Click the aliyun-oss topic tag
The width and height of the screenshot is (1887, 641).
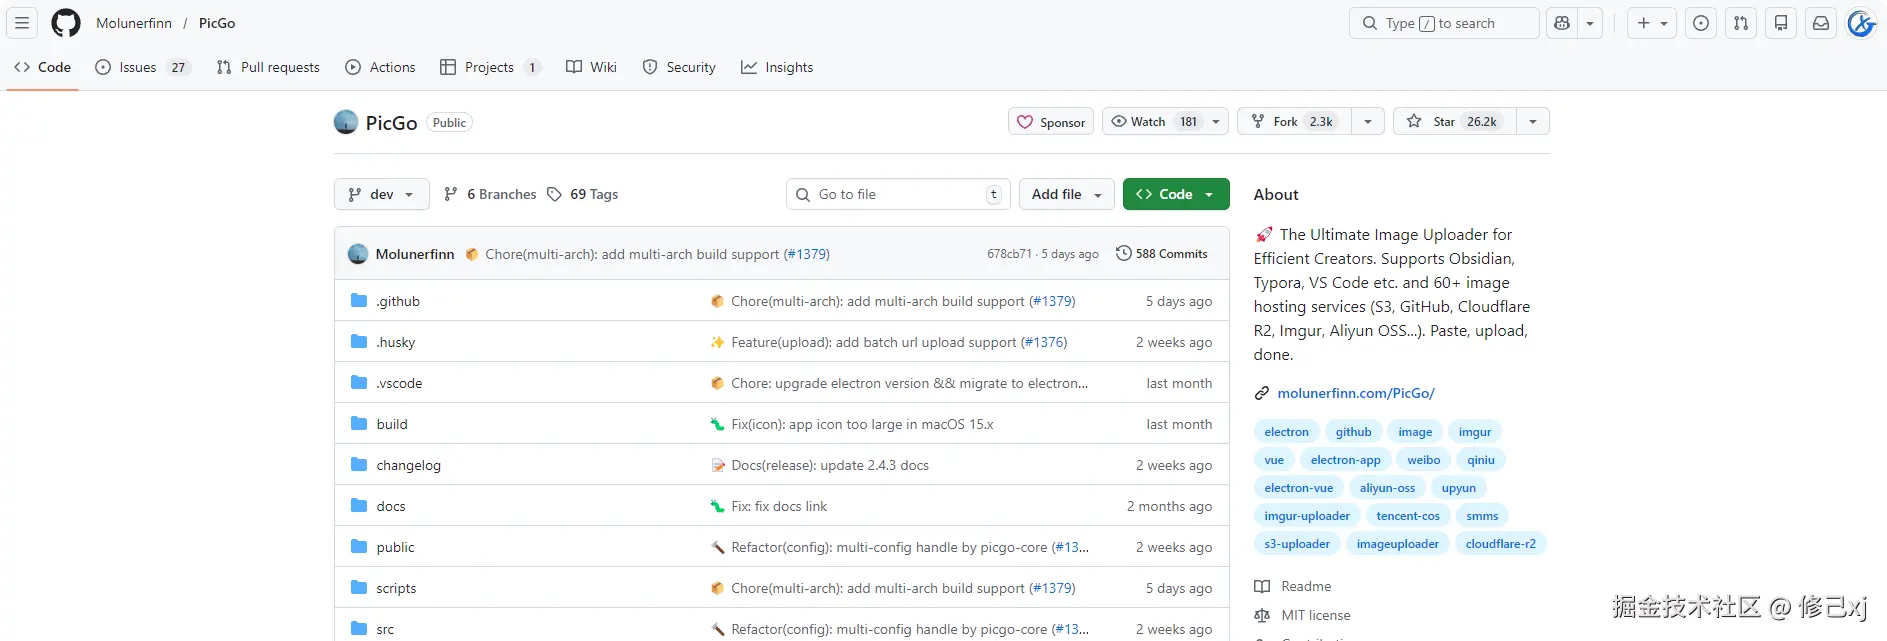pyautogui.click(x=1387, y=488)
